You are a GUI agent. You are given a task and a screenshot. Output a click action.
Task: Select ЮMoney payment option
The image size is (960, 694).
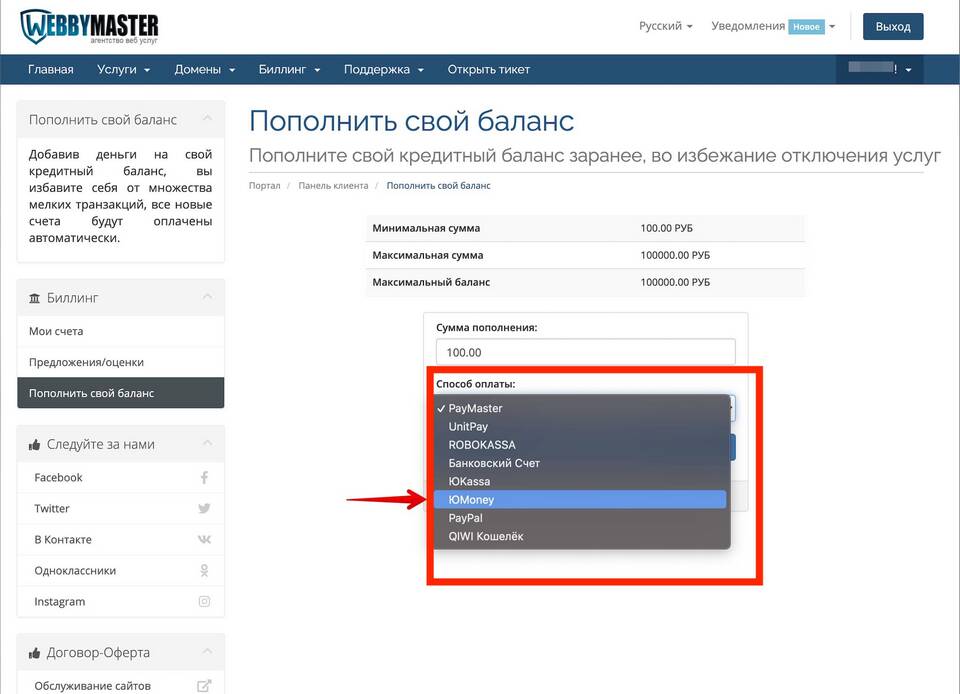tap(580, 500)
